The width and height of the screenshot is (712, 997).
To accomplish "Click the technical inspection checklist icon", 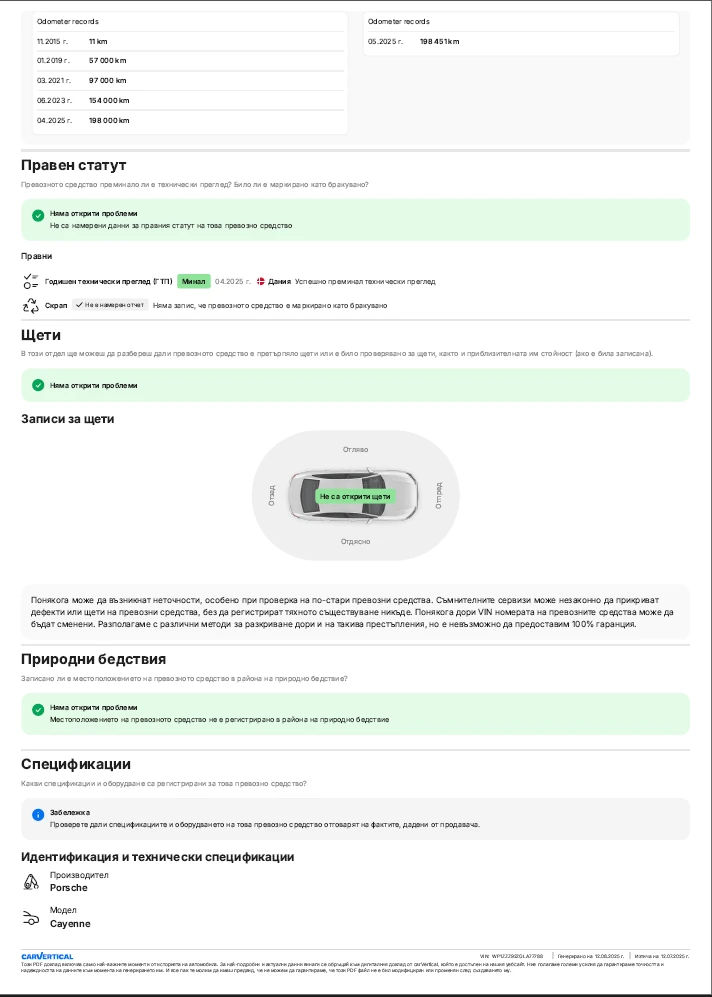I will [30, 281].
